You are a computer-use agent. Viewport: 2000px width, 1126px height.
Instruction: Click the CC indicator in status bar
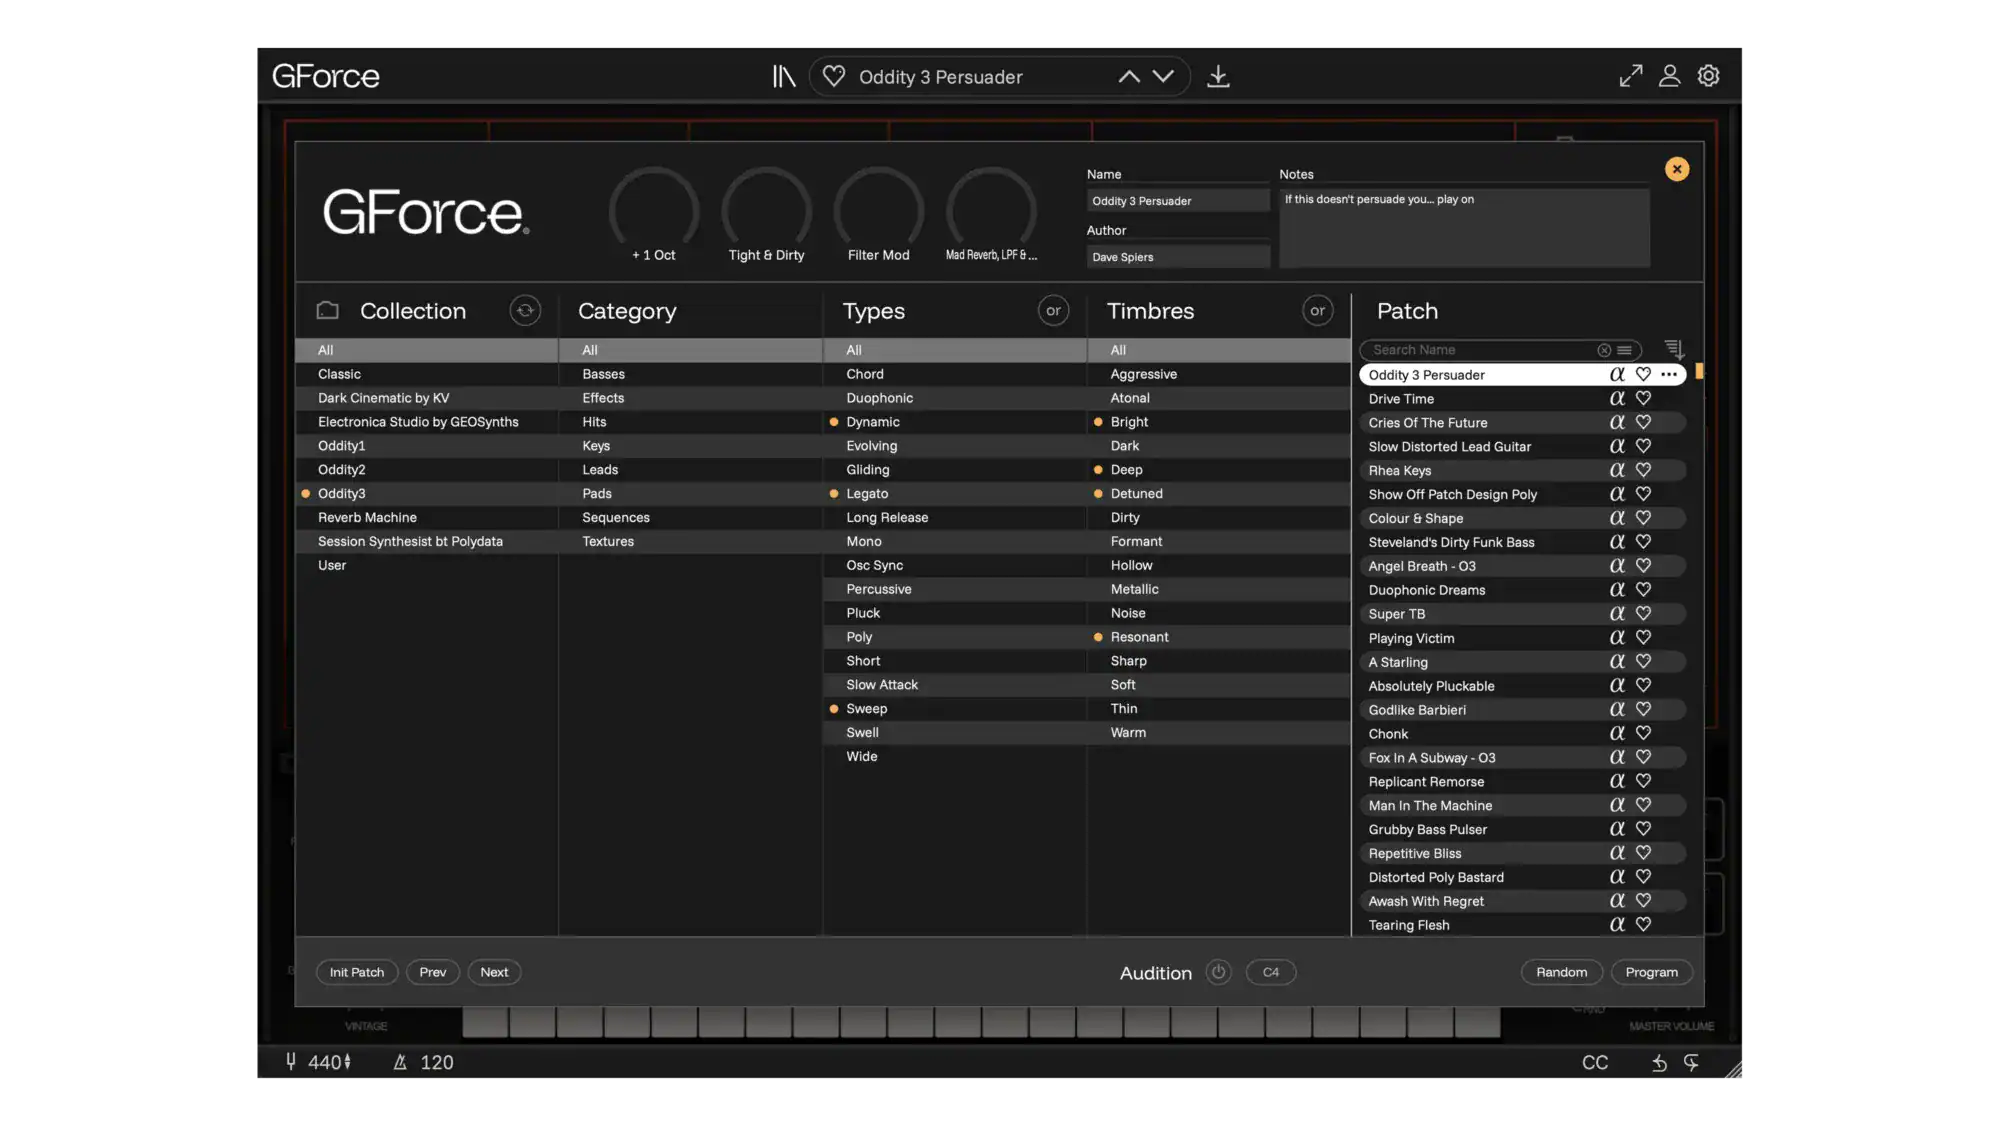[x=1595, y=1063]
